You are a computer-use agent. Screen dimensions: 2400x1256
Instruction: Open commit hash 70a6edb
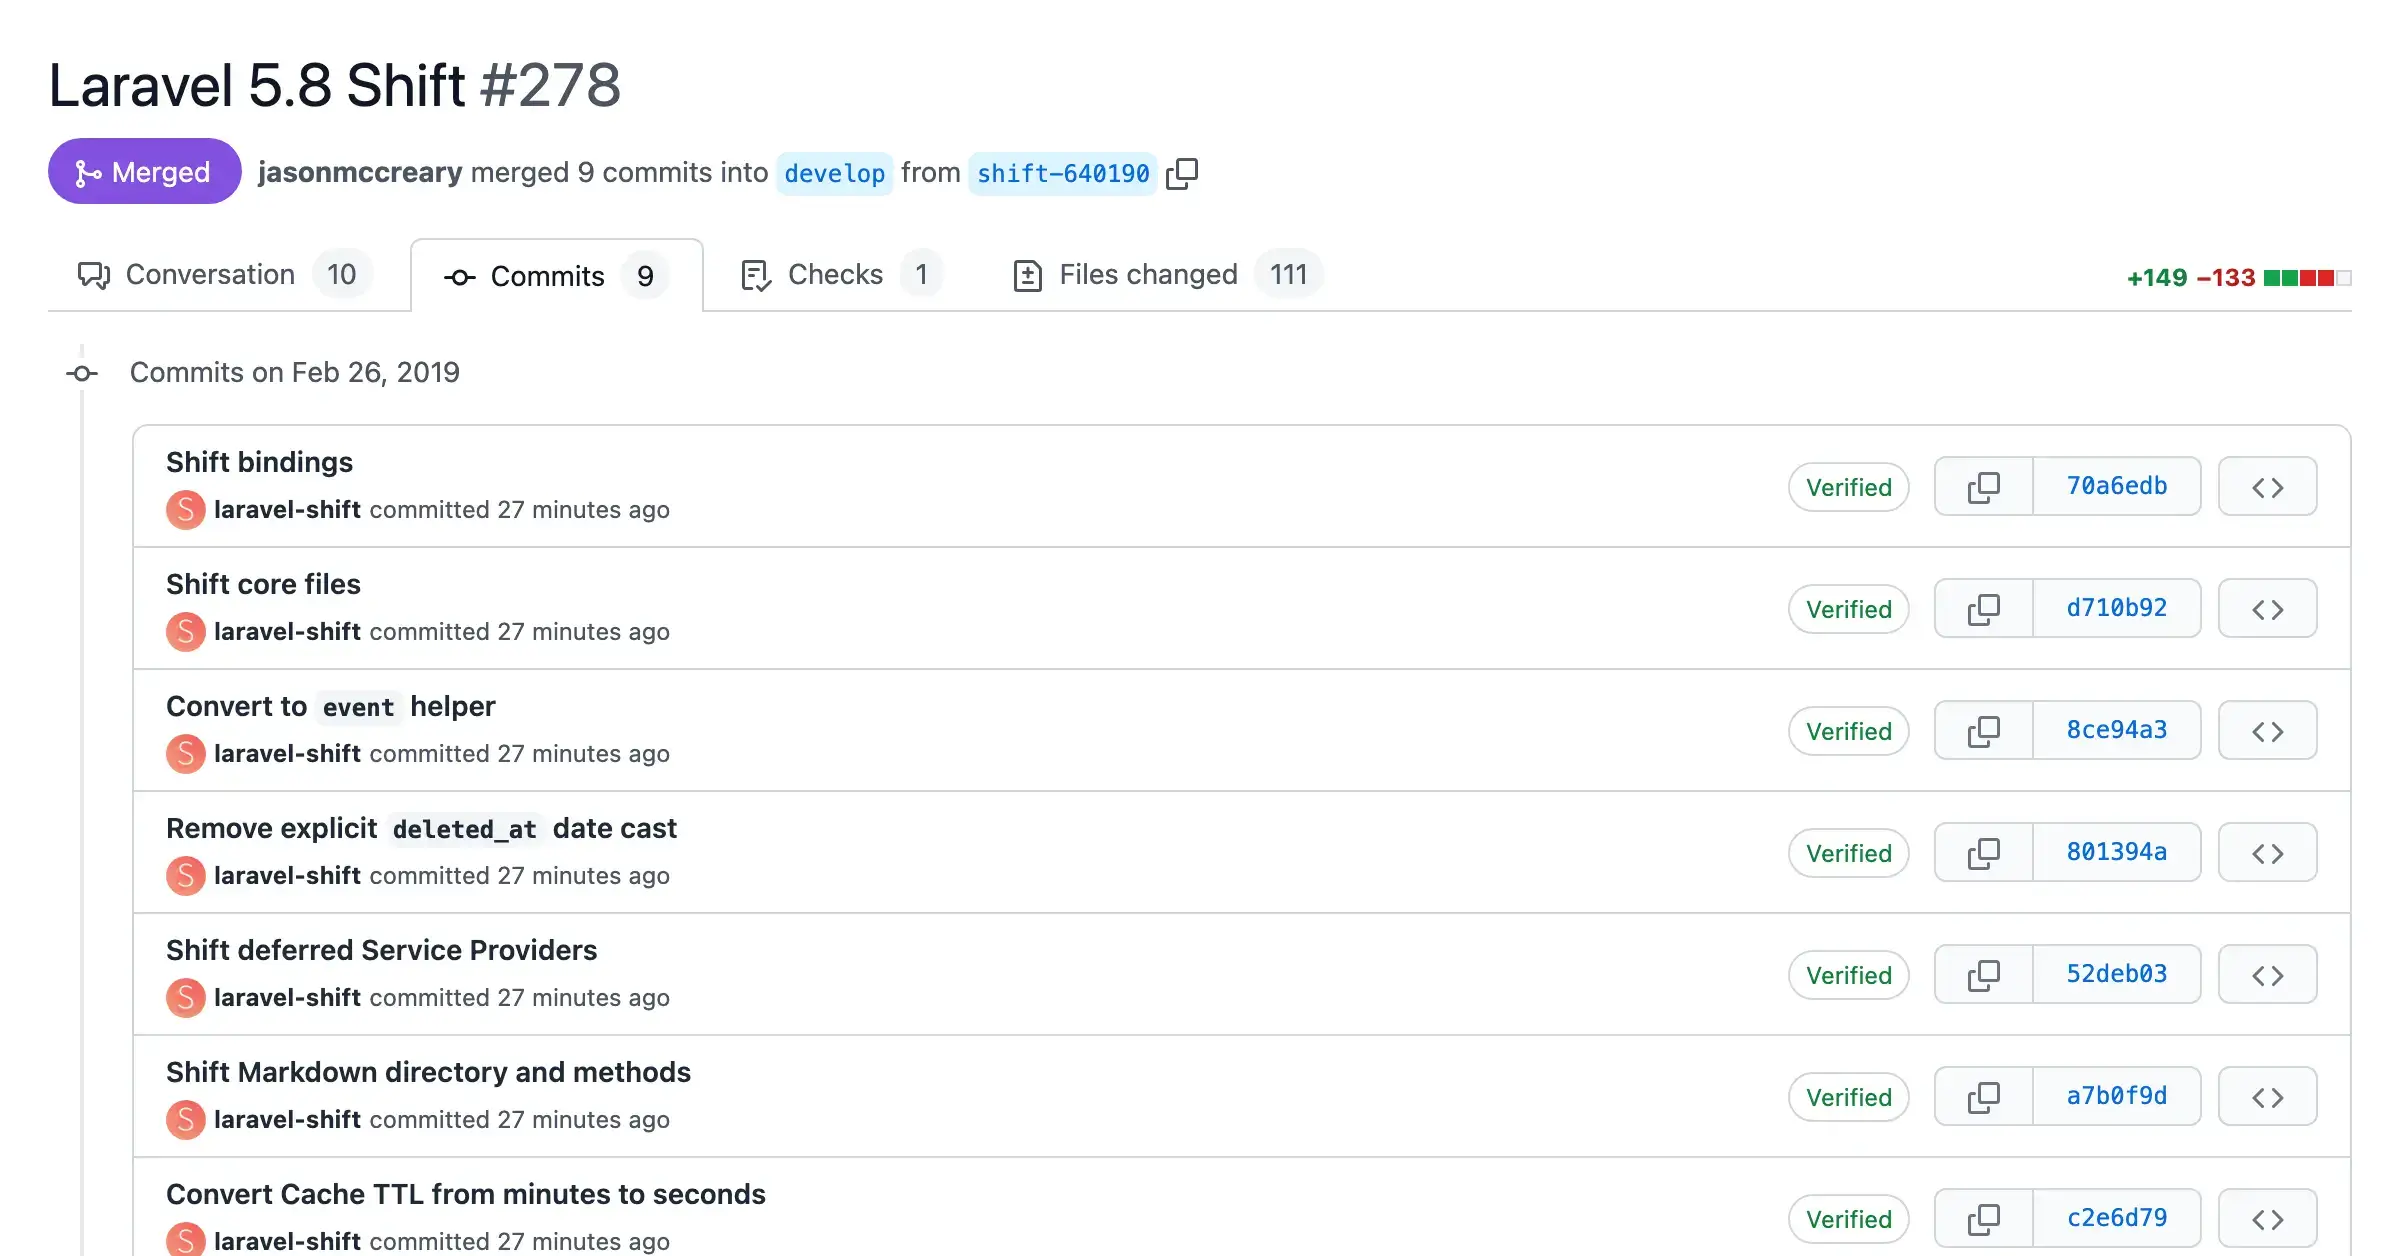pos(2117,487)
